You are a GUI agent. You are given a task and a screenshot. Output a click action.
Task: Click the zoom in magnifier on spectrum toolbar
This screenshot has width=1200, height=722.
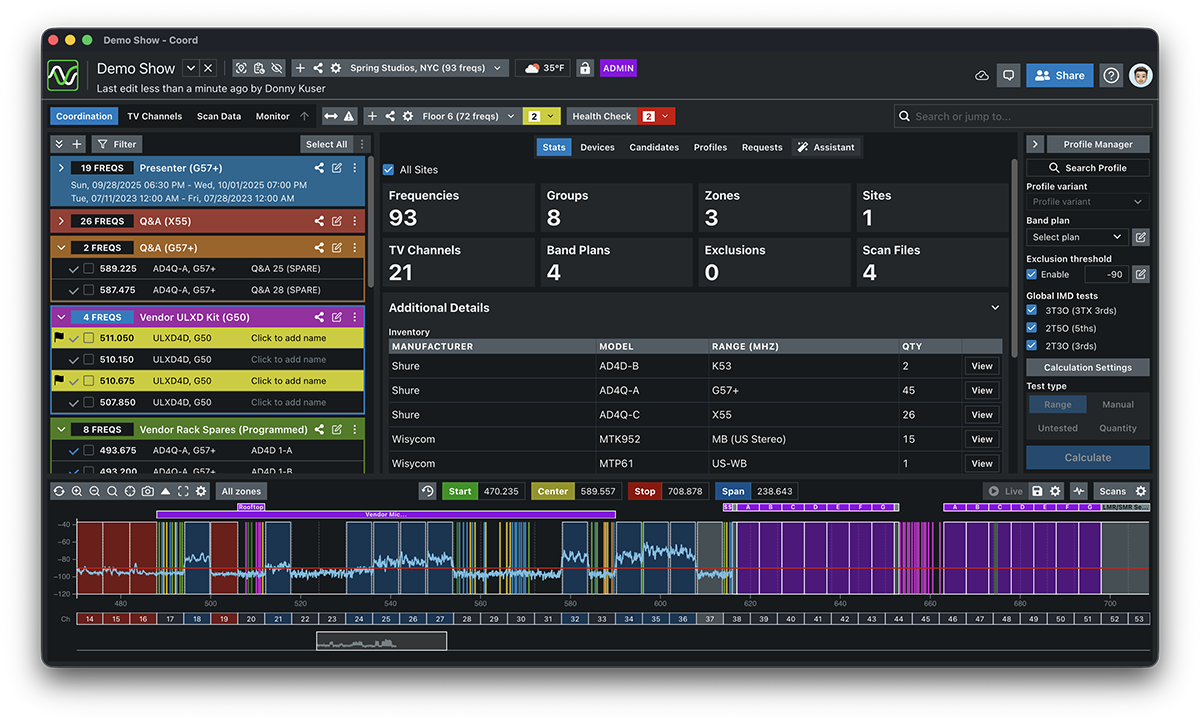click(77, 491)
